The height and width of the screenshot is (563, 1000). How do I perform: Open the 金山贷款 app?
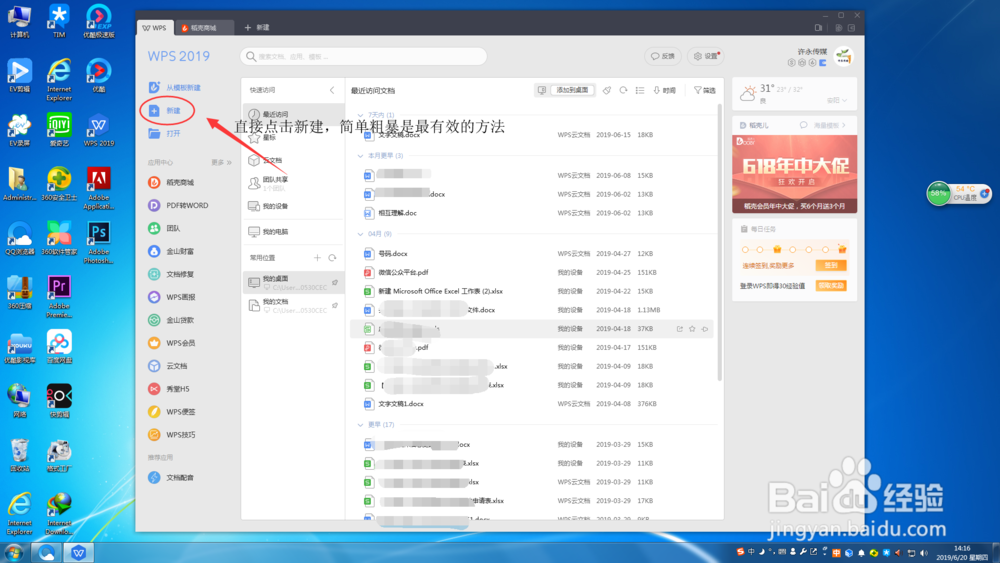[171, 320]
